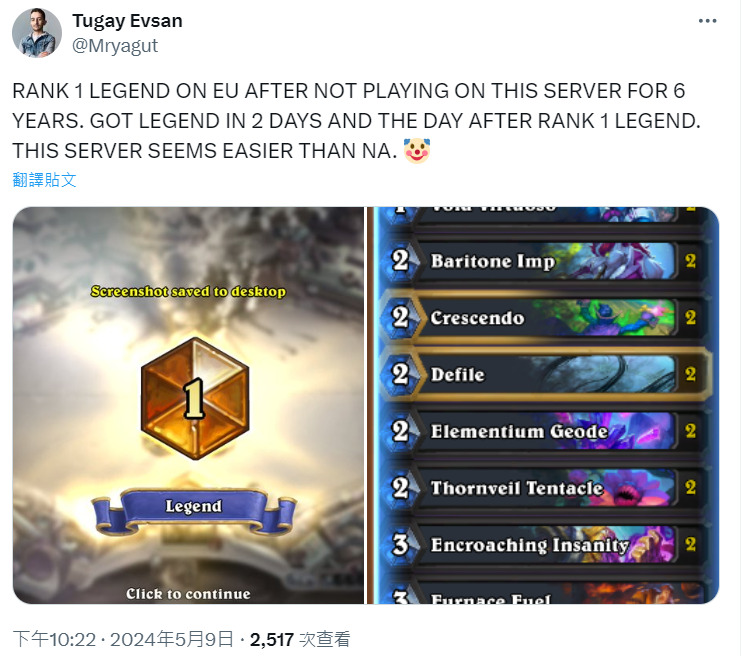Click the "Click to continue" text
This screenshot has height=656, width=747.
click(188, 594)
